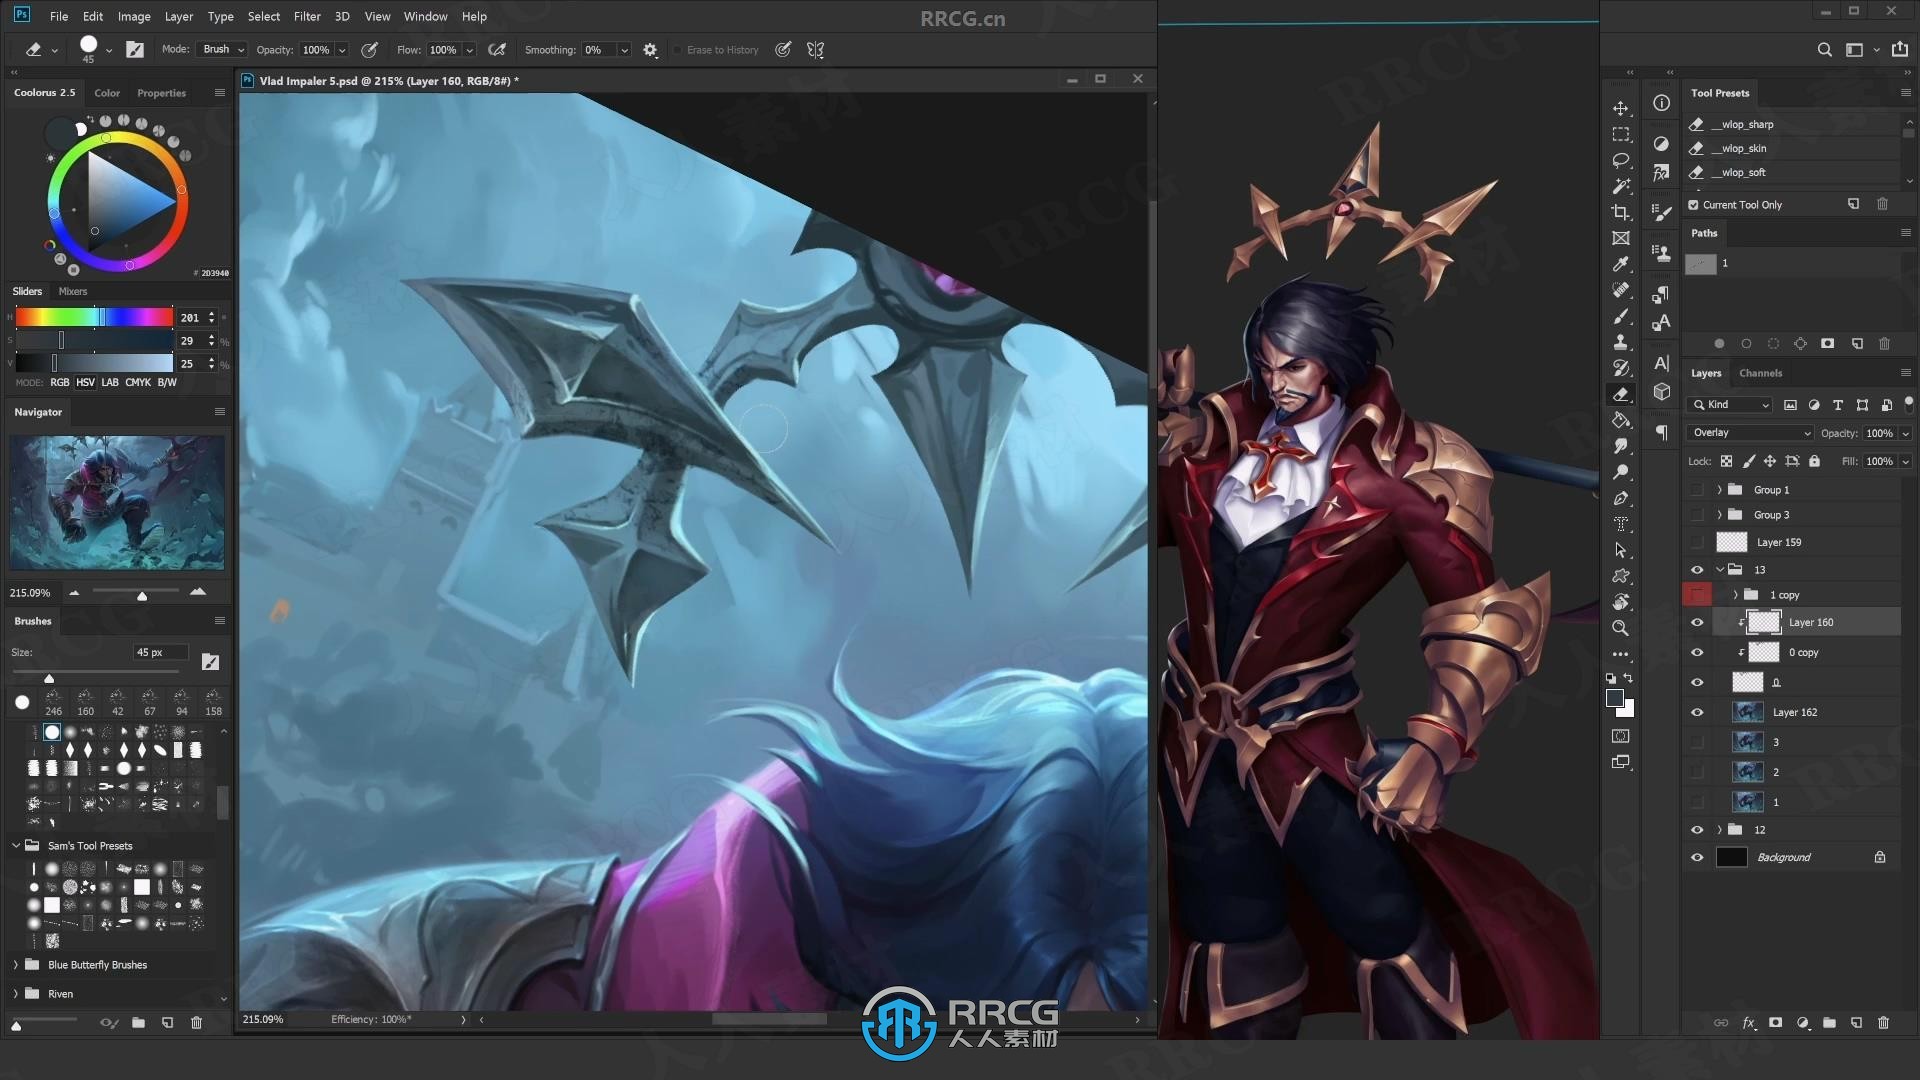This screenshot has height=1080, width=1920.
Task: Hide Layer 160 visibility eye
Action: (x=1697, y=622)
